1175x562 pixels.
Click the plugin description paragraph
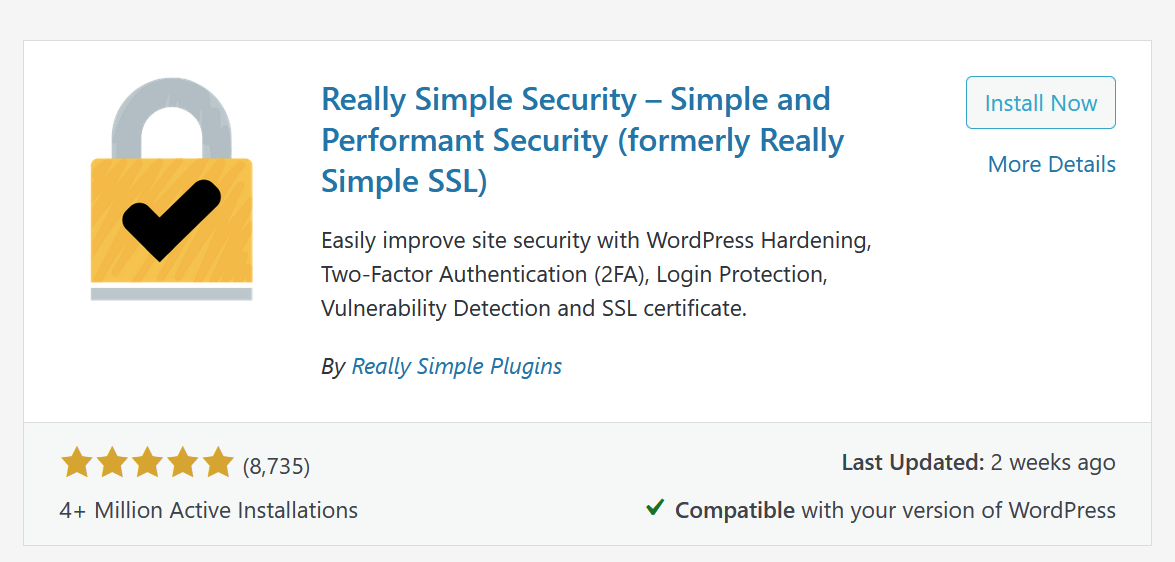(x=597, y=275)
